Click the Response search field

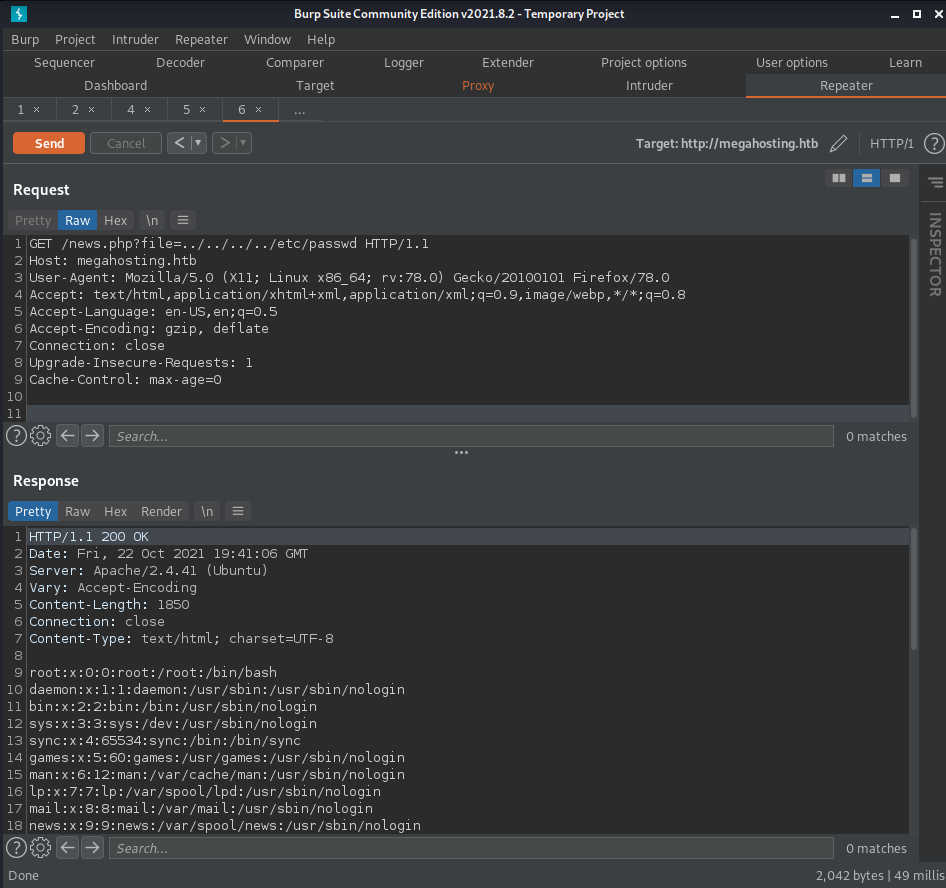point(471,848)
